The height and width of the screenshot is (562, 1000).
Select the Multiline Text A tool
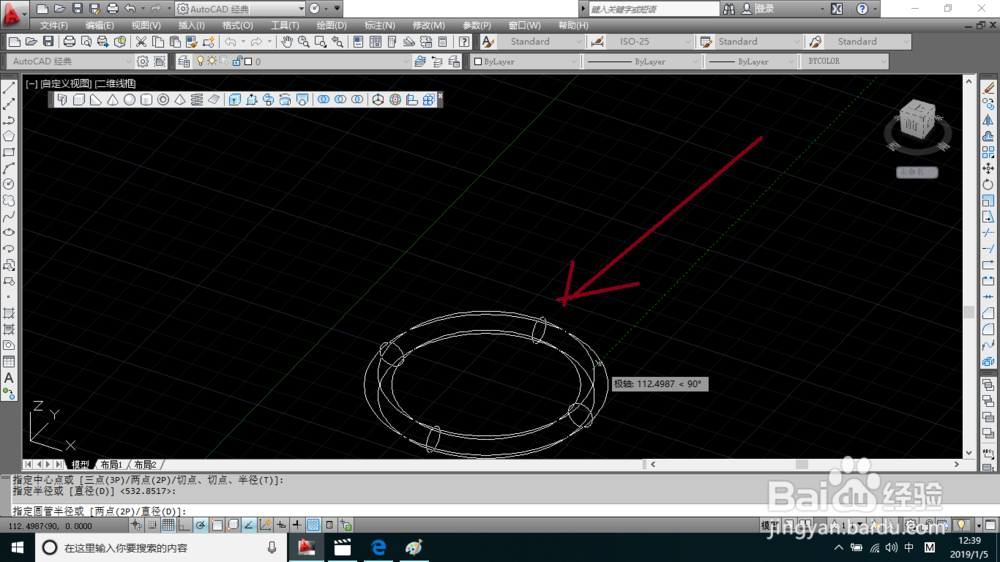coord(9,378)
